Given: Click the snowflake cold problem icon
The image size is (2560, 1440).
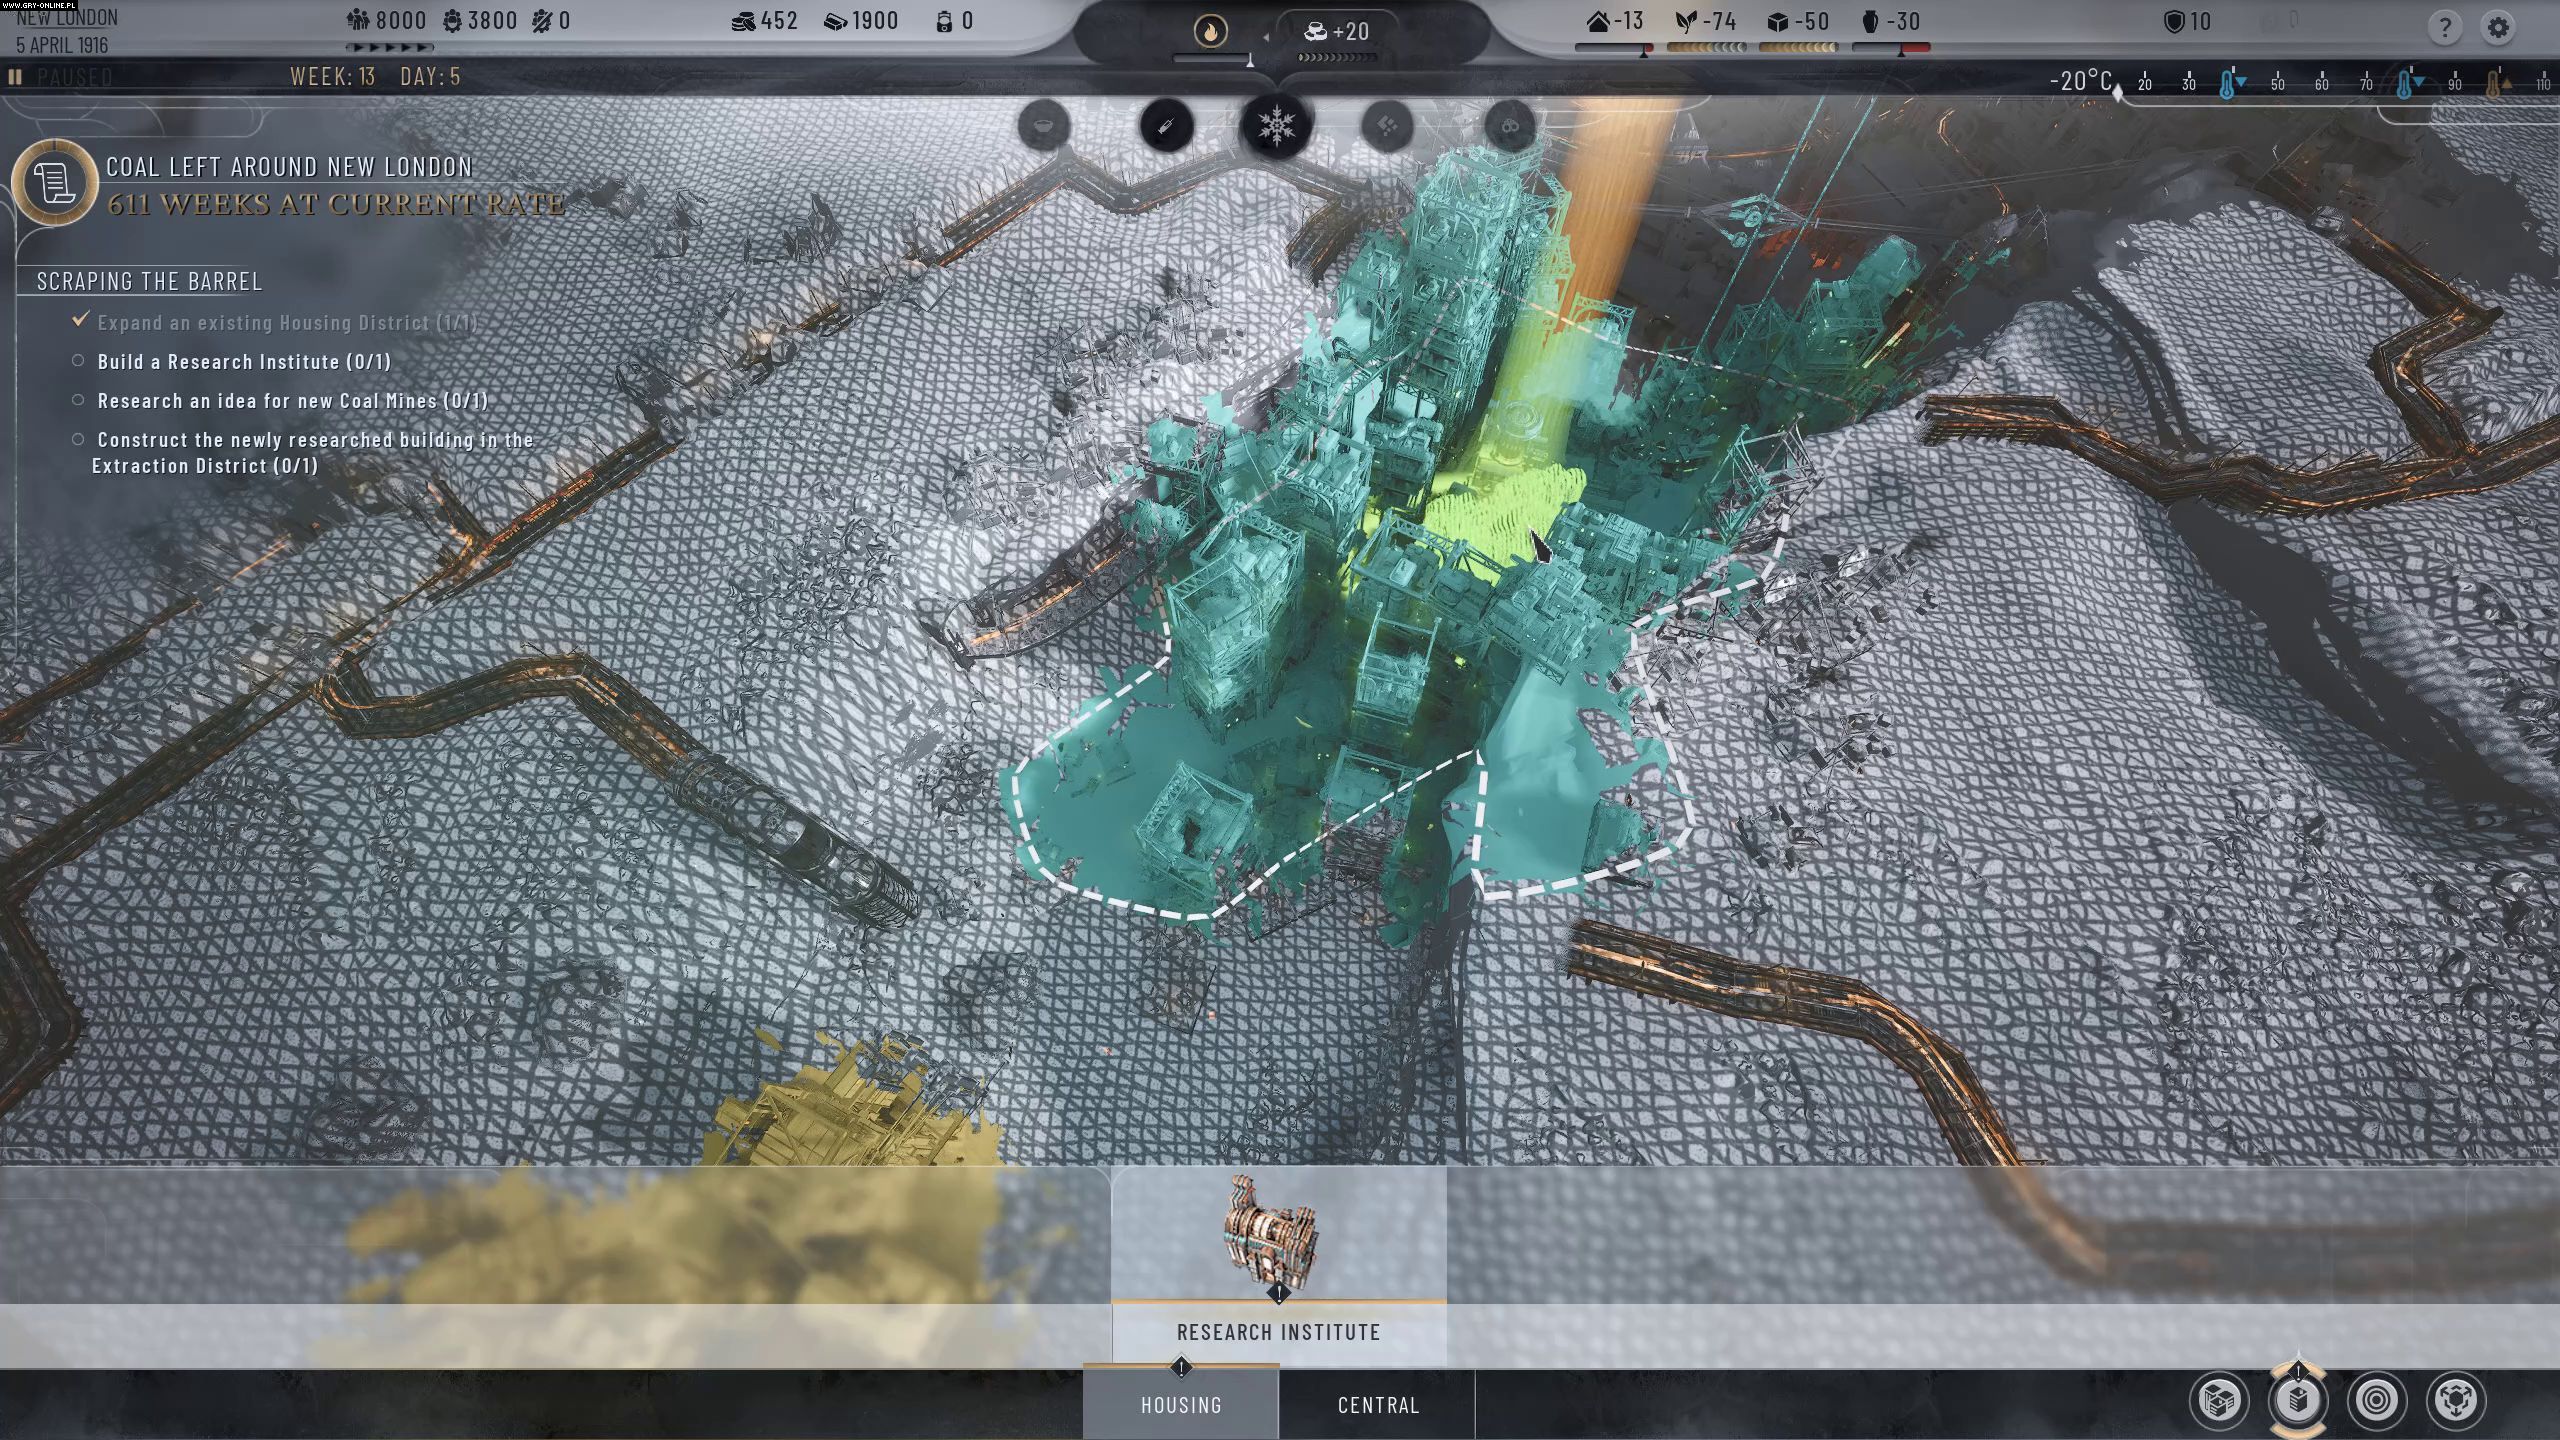Looking at the screenshot, I should click(1276, 127).
